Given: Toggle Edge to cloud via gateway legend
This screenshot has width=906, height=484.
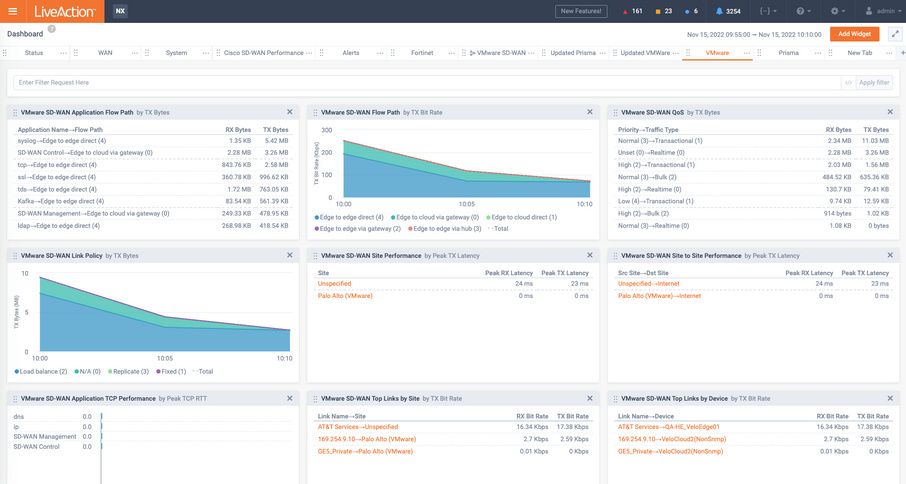Looking at the screenshot, I should [x=435, y=217].
